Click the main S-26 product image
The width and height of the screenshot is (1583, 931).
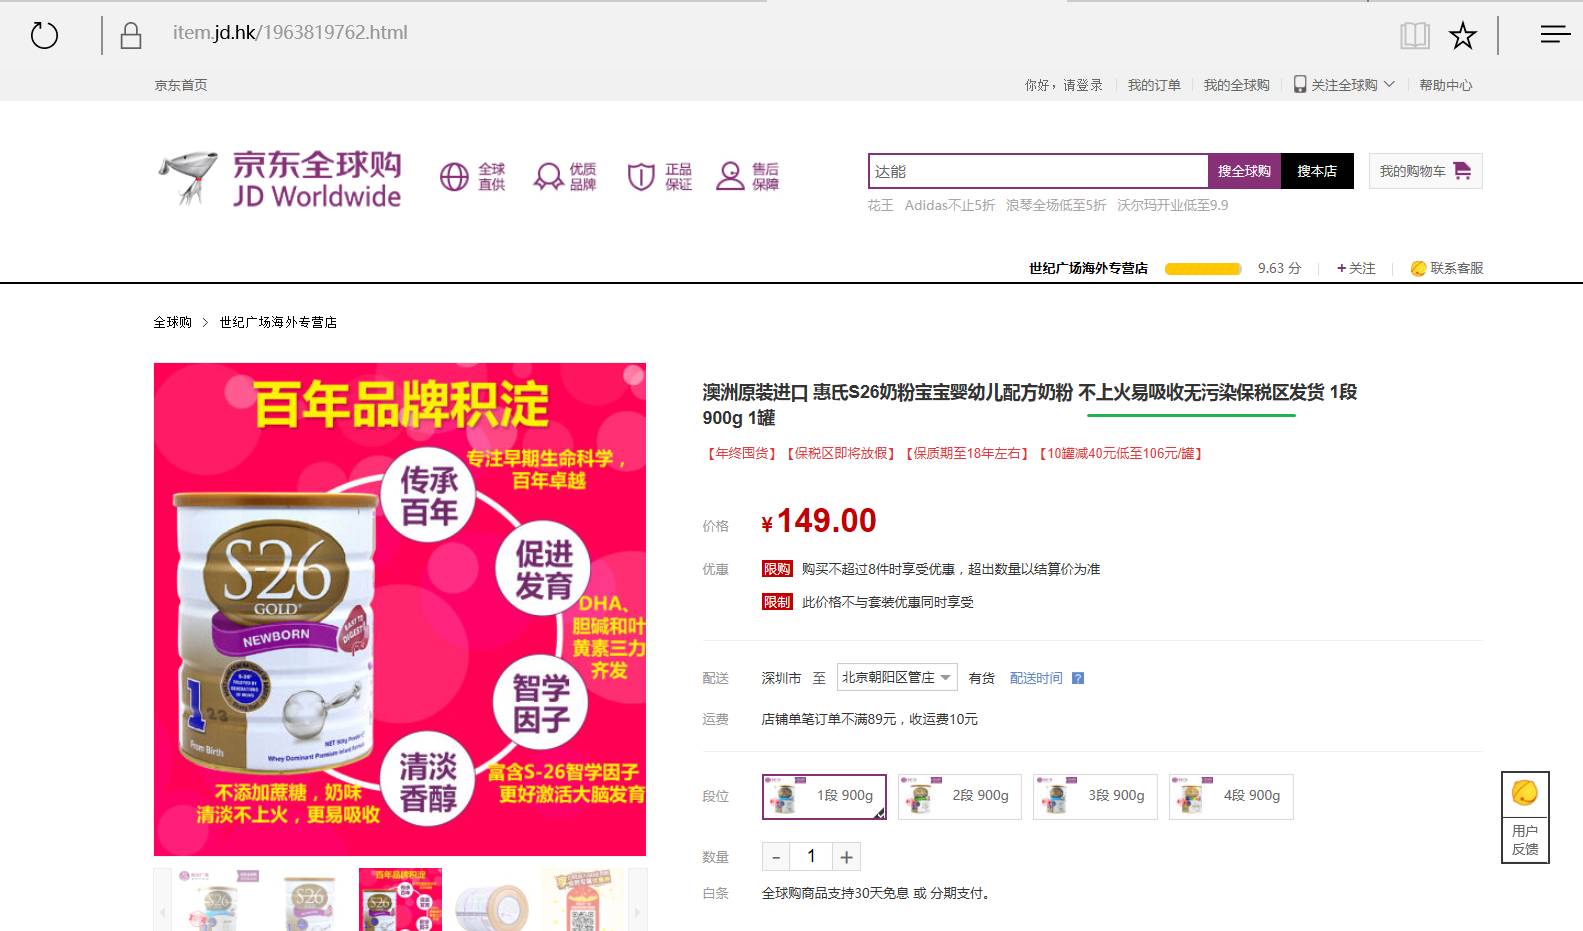point(400,609)
